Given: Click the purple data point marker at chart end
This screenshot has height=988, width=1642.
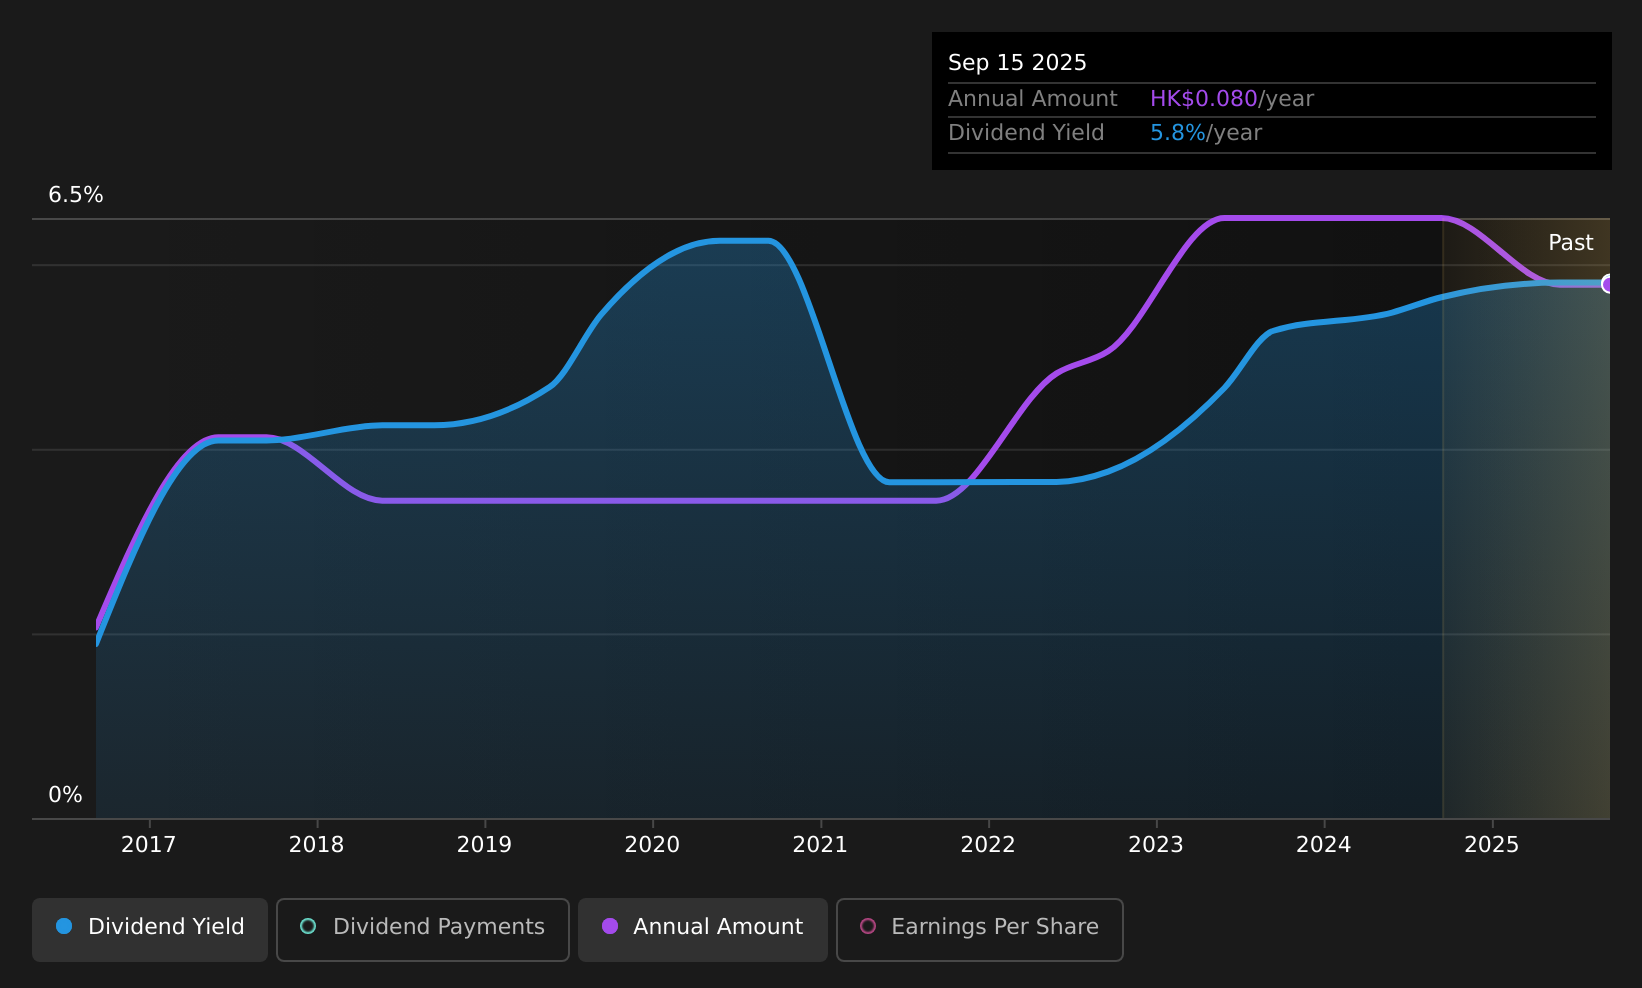Looking at the screenshot, I should click(1608, 284).
